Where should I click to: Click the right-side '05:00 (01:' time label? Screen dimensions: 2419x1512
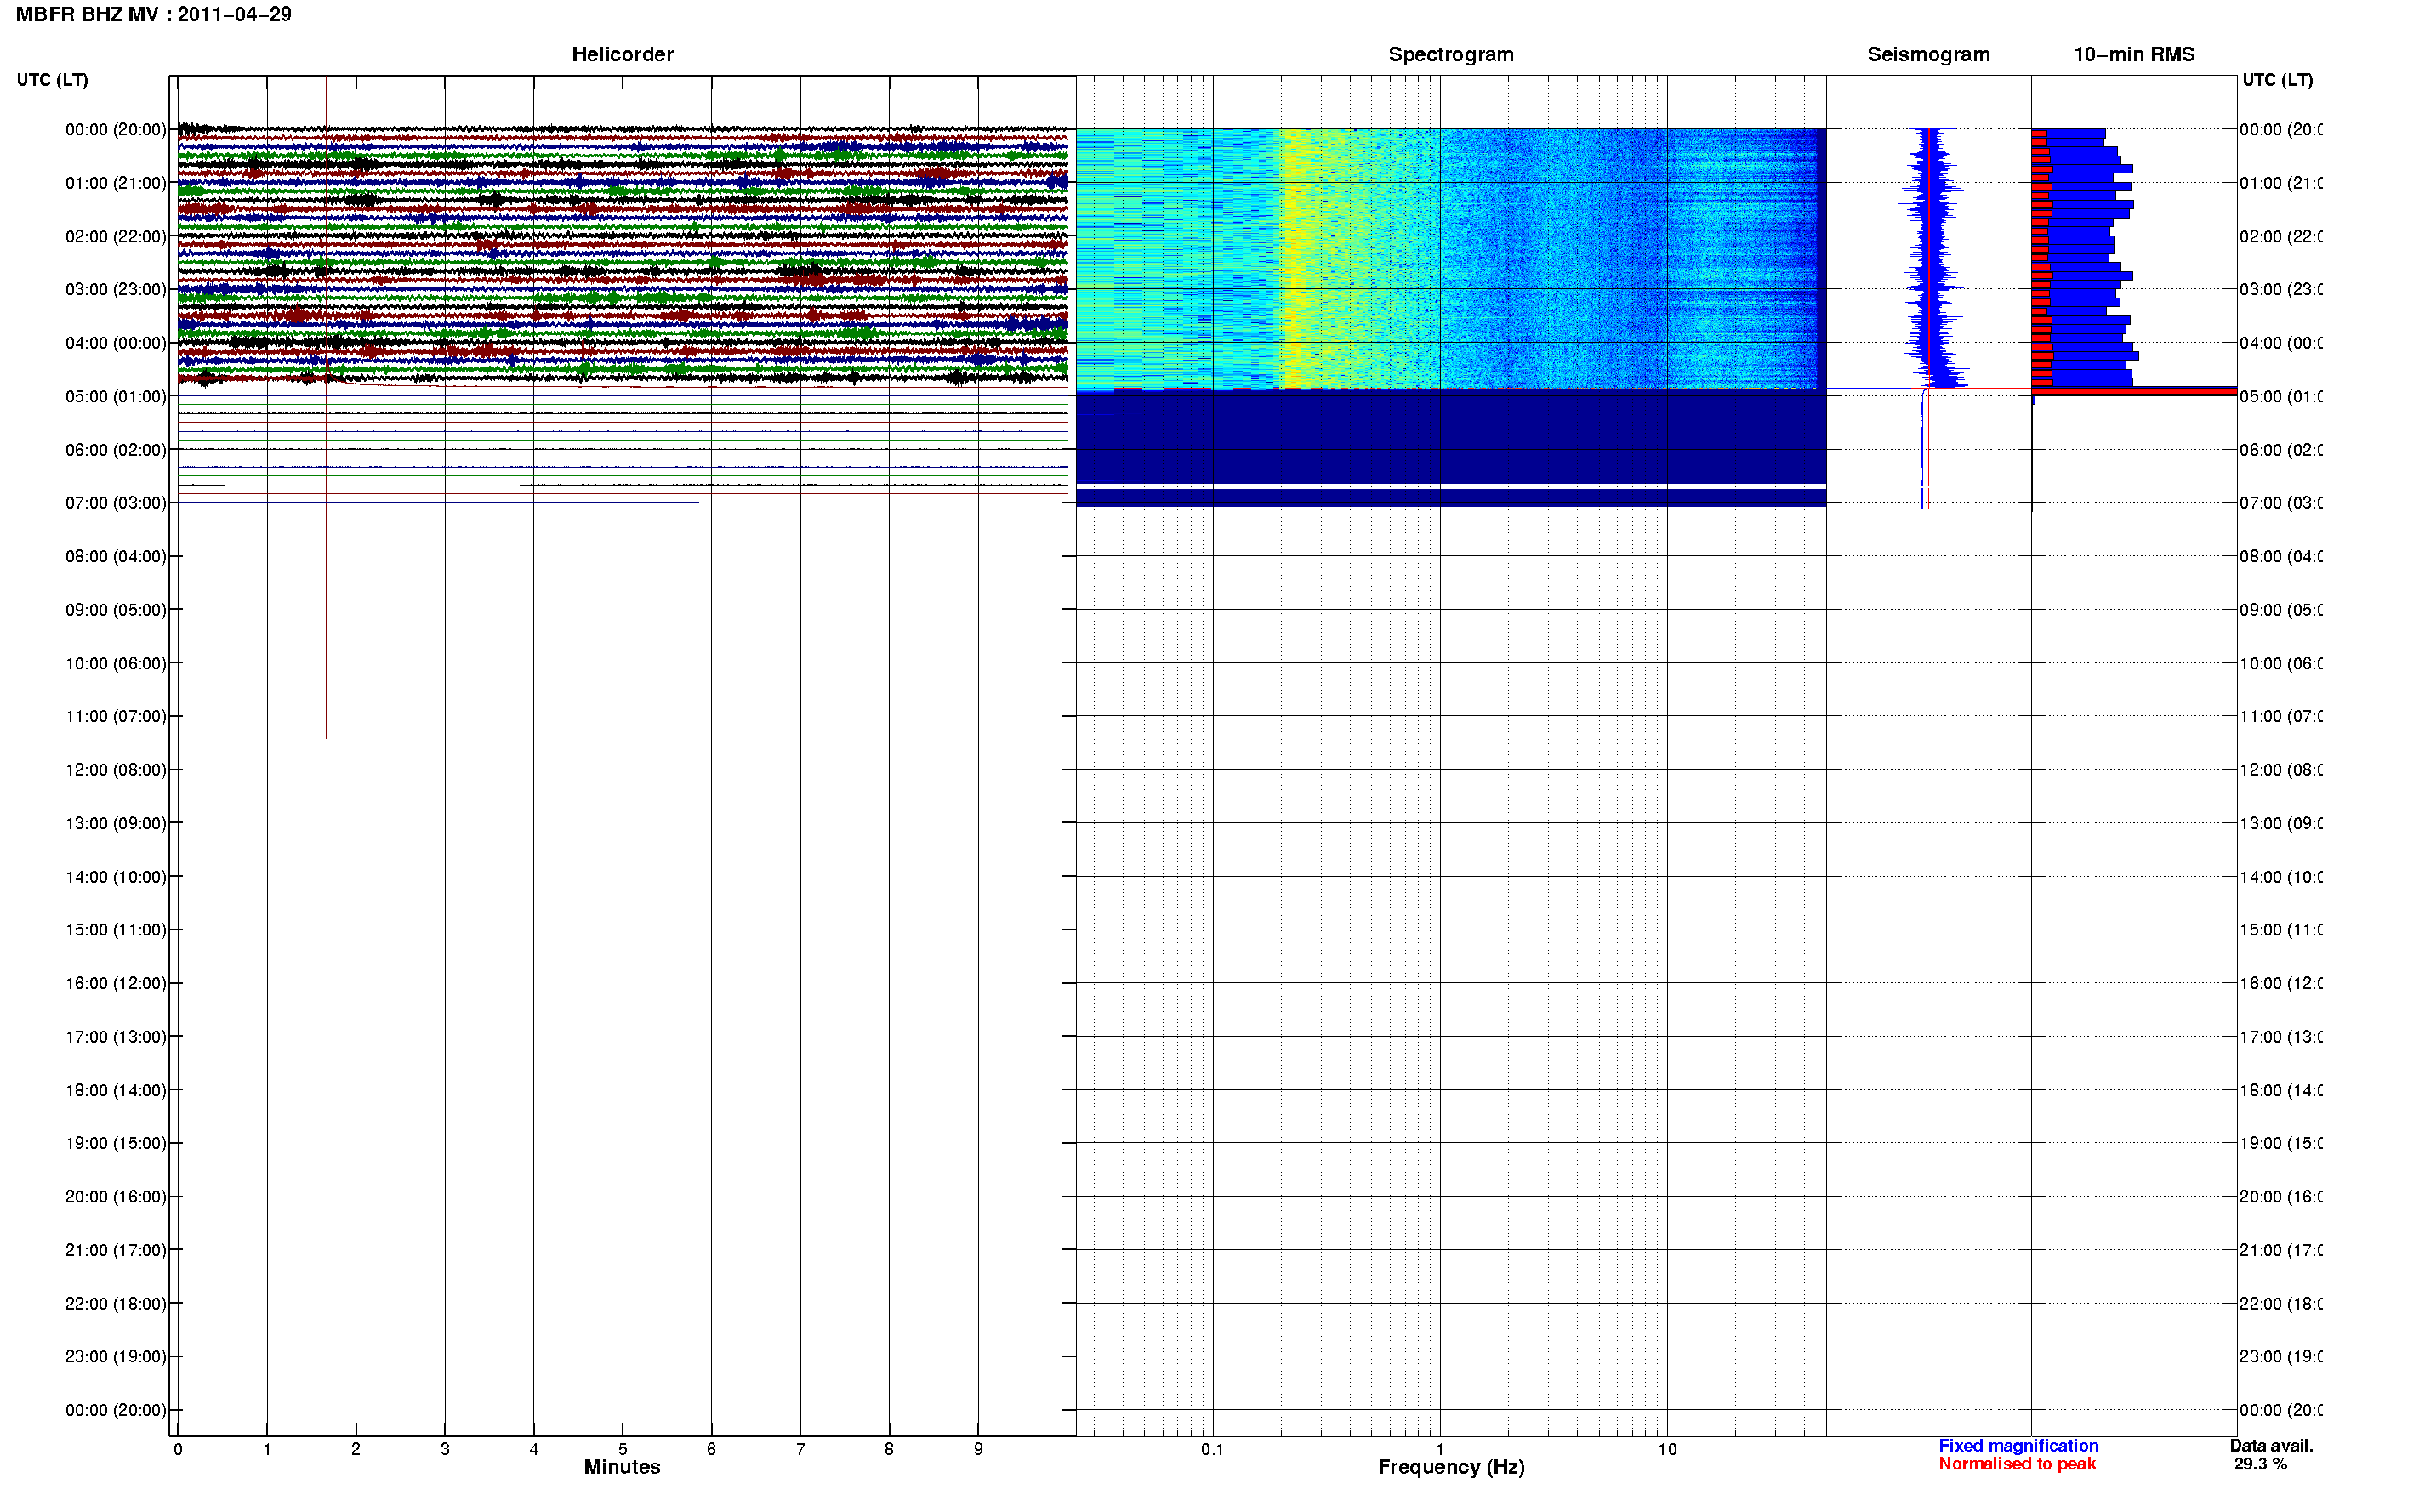tap(2281, 396)
